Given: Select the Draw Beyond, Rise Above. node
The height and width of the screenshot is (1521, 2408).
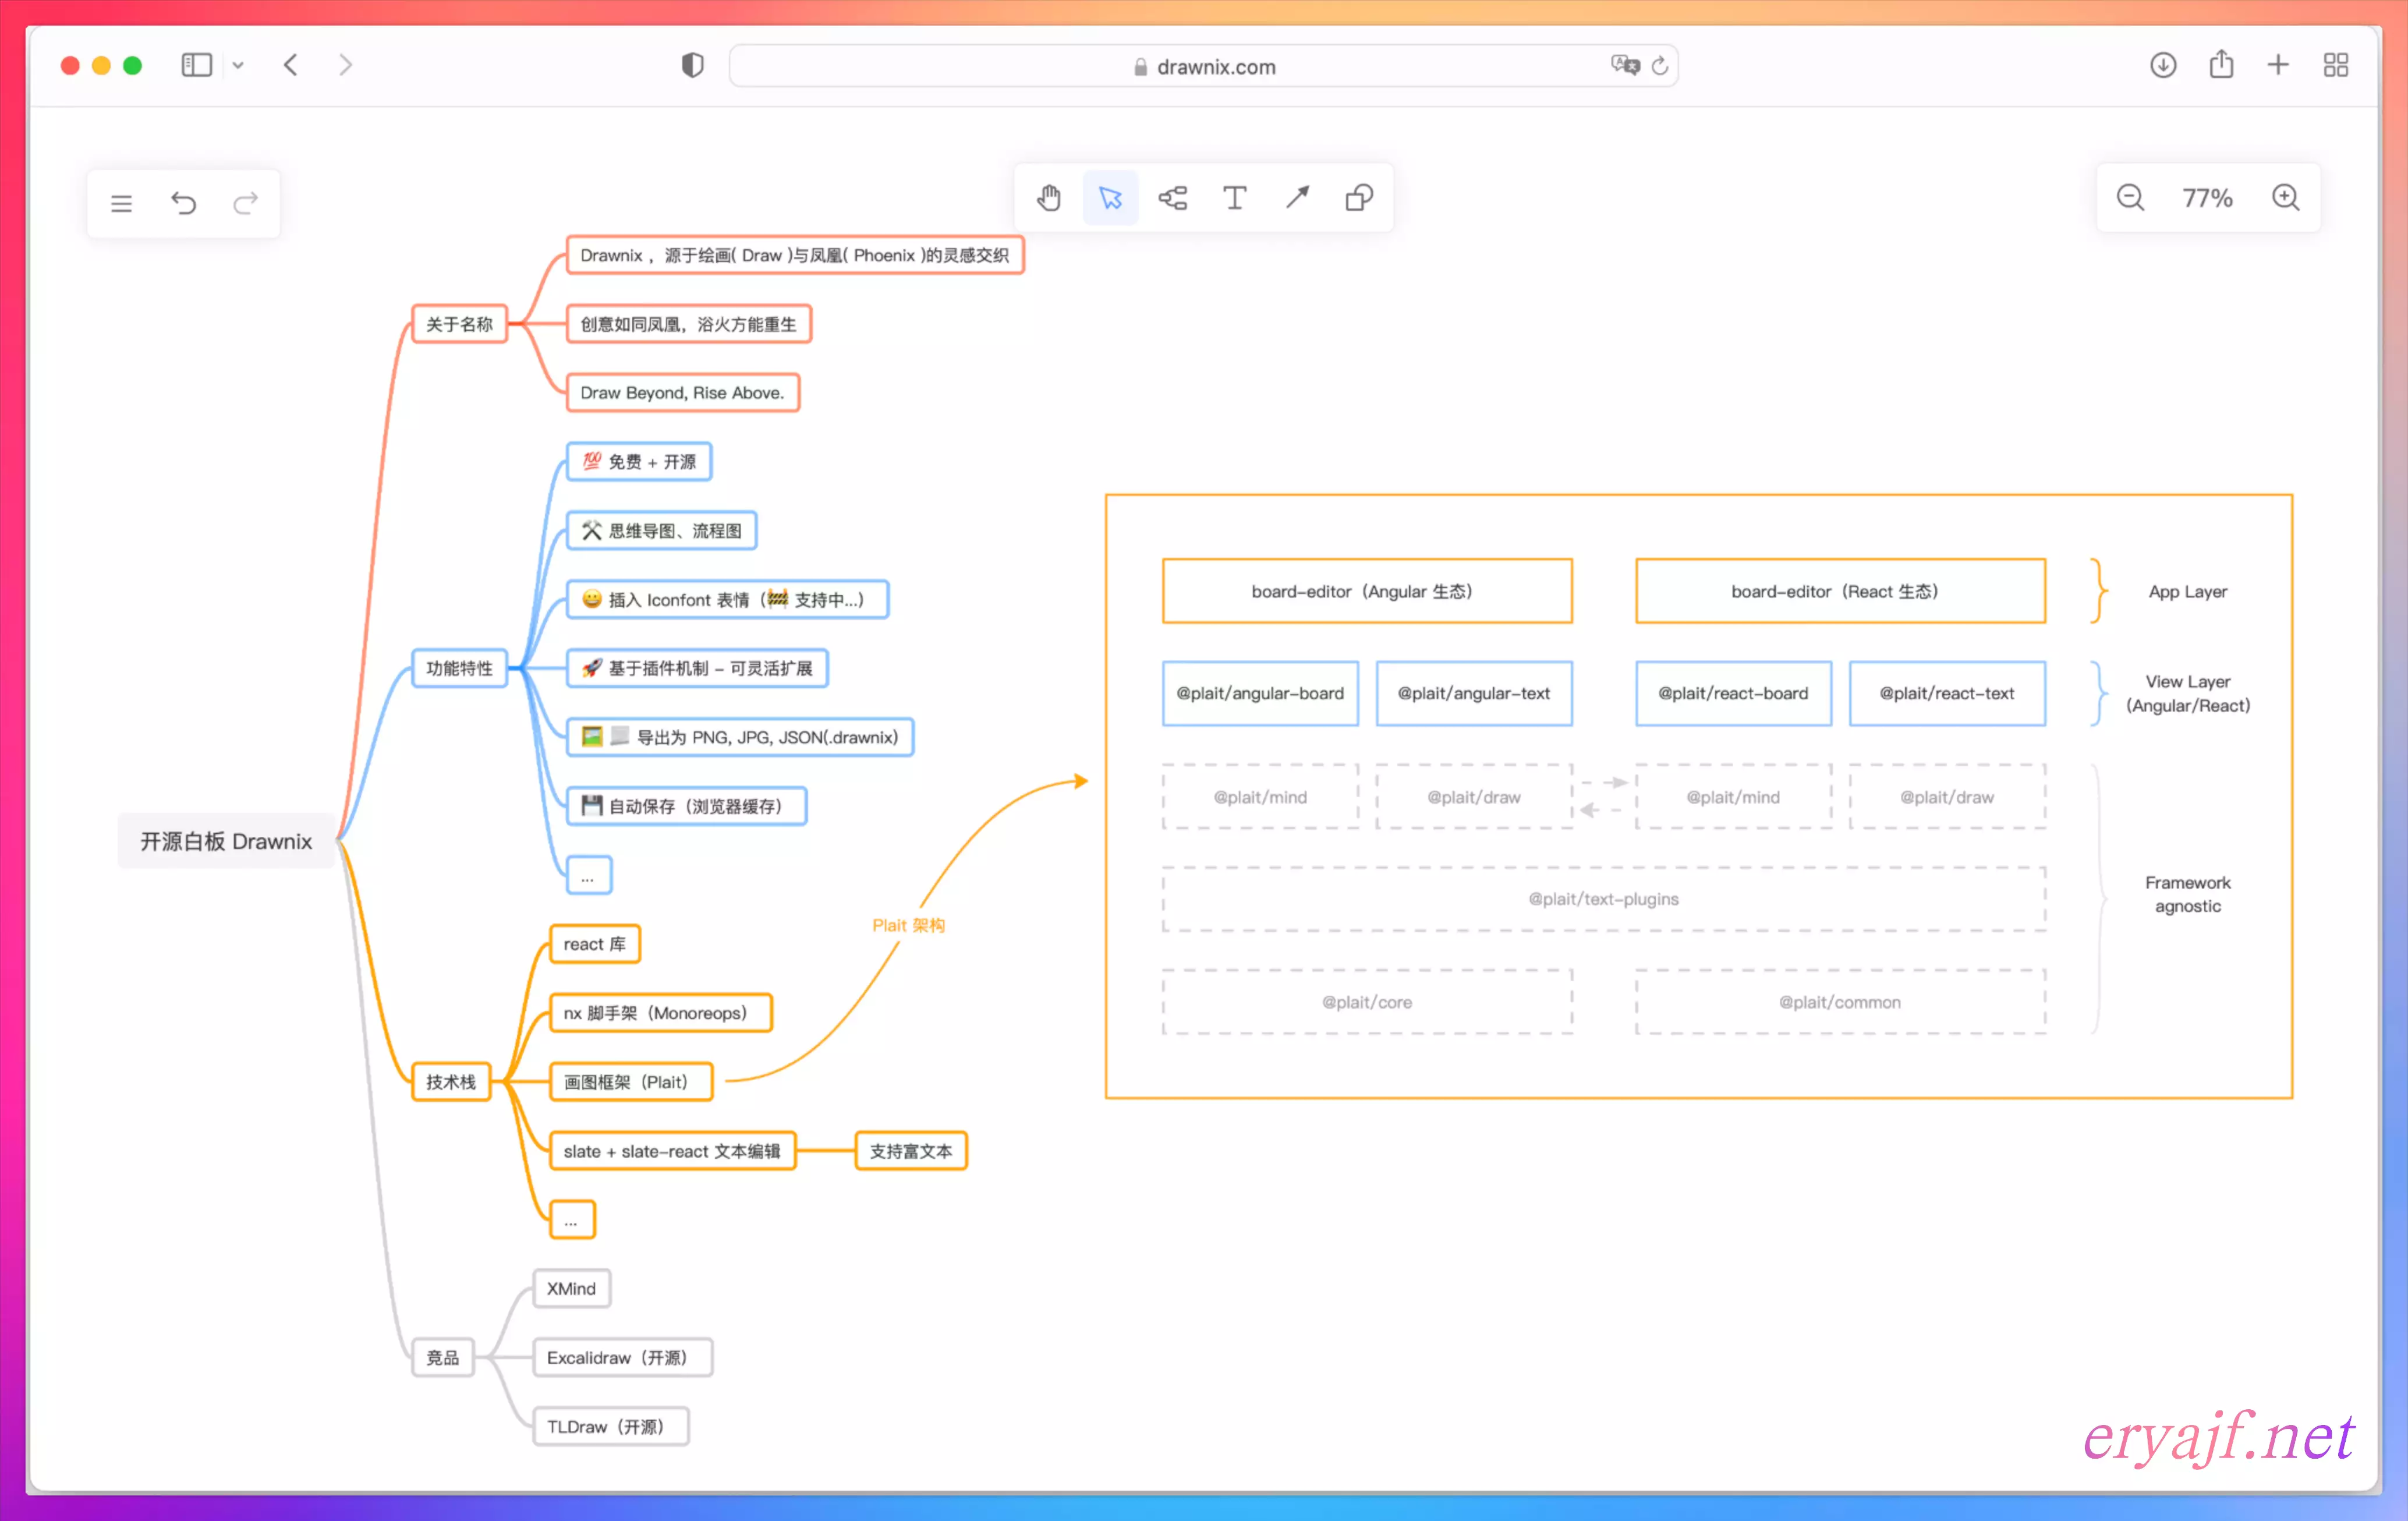Looking at the screenshot, I should [683, 393].
